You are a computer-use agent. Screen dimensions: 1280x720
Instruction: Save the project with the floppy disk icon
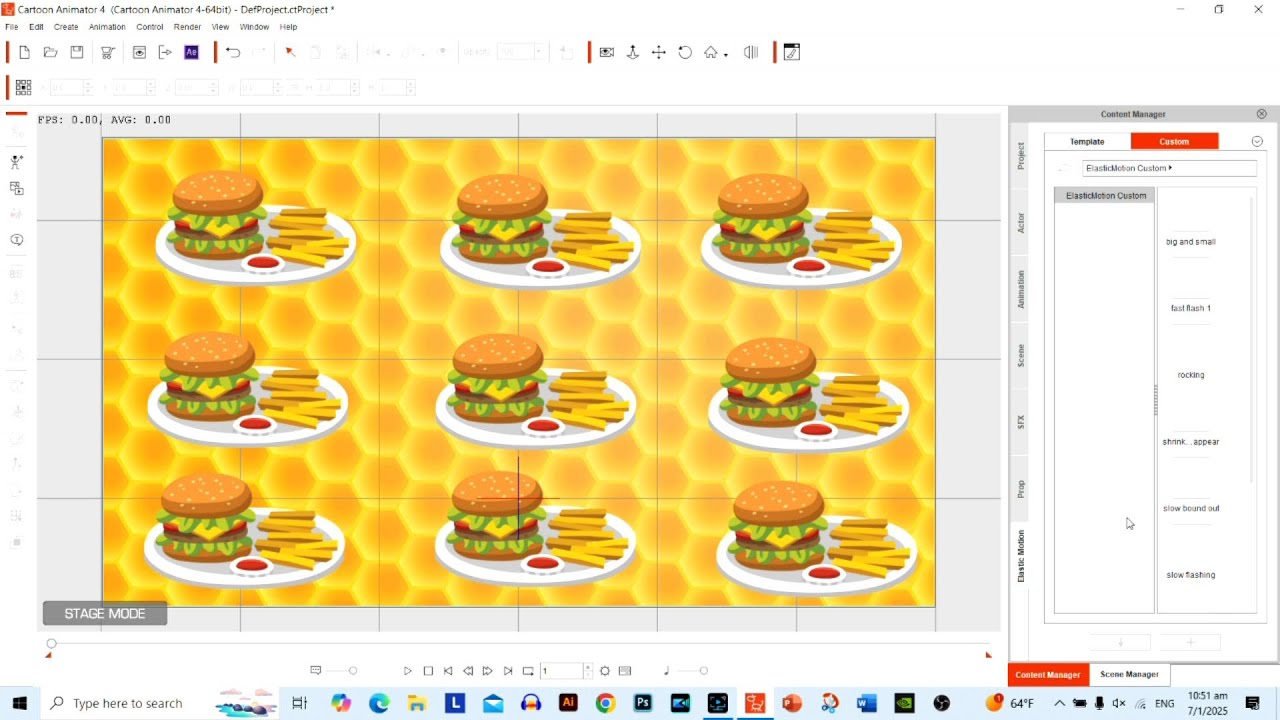click(x=76, y=52)
